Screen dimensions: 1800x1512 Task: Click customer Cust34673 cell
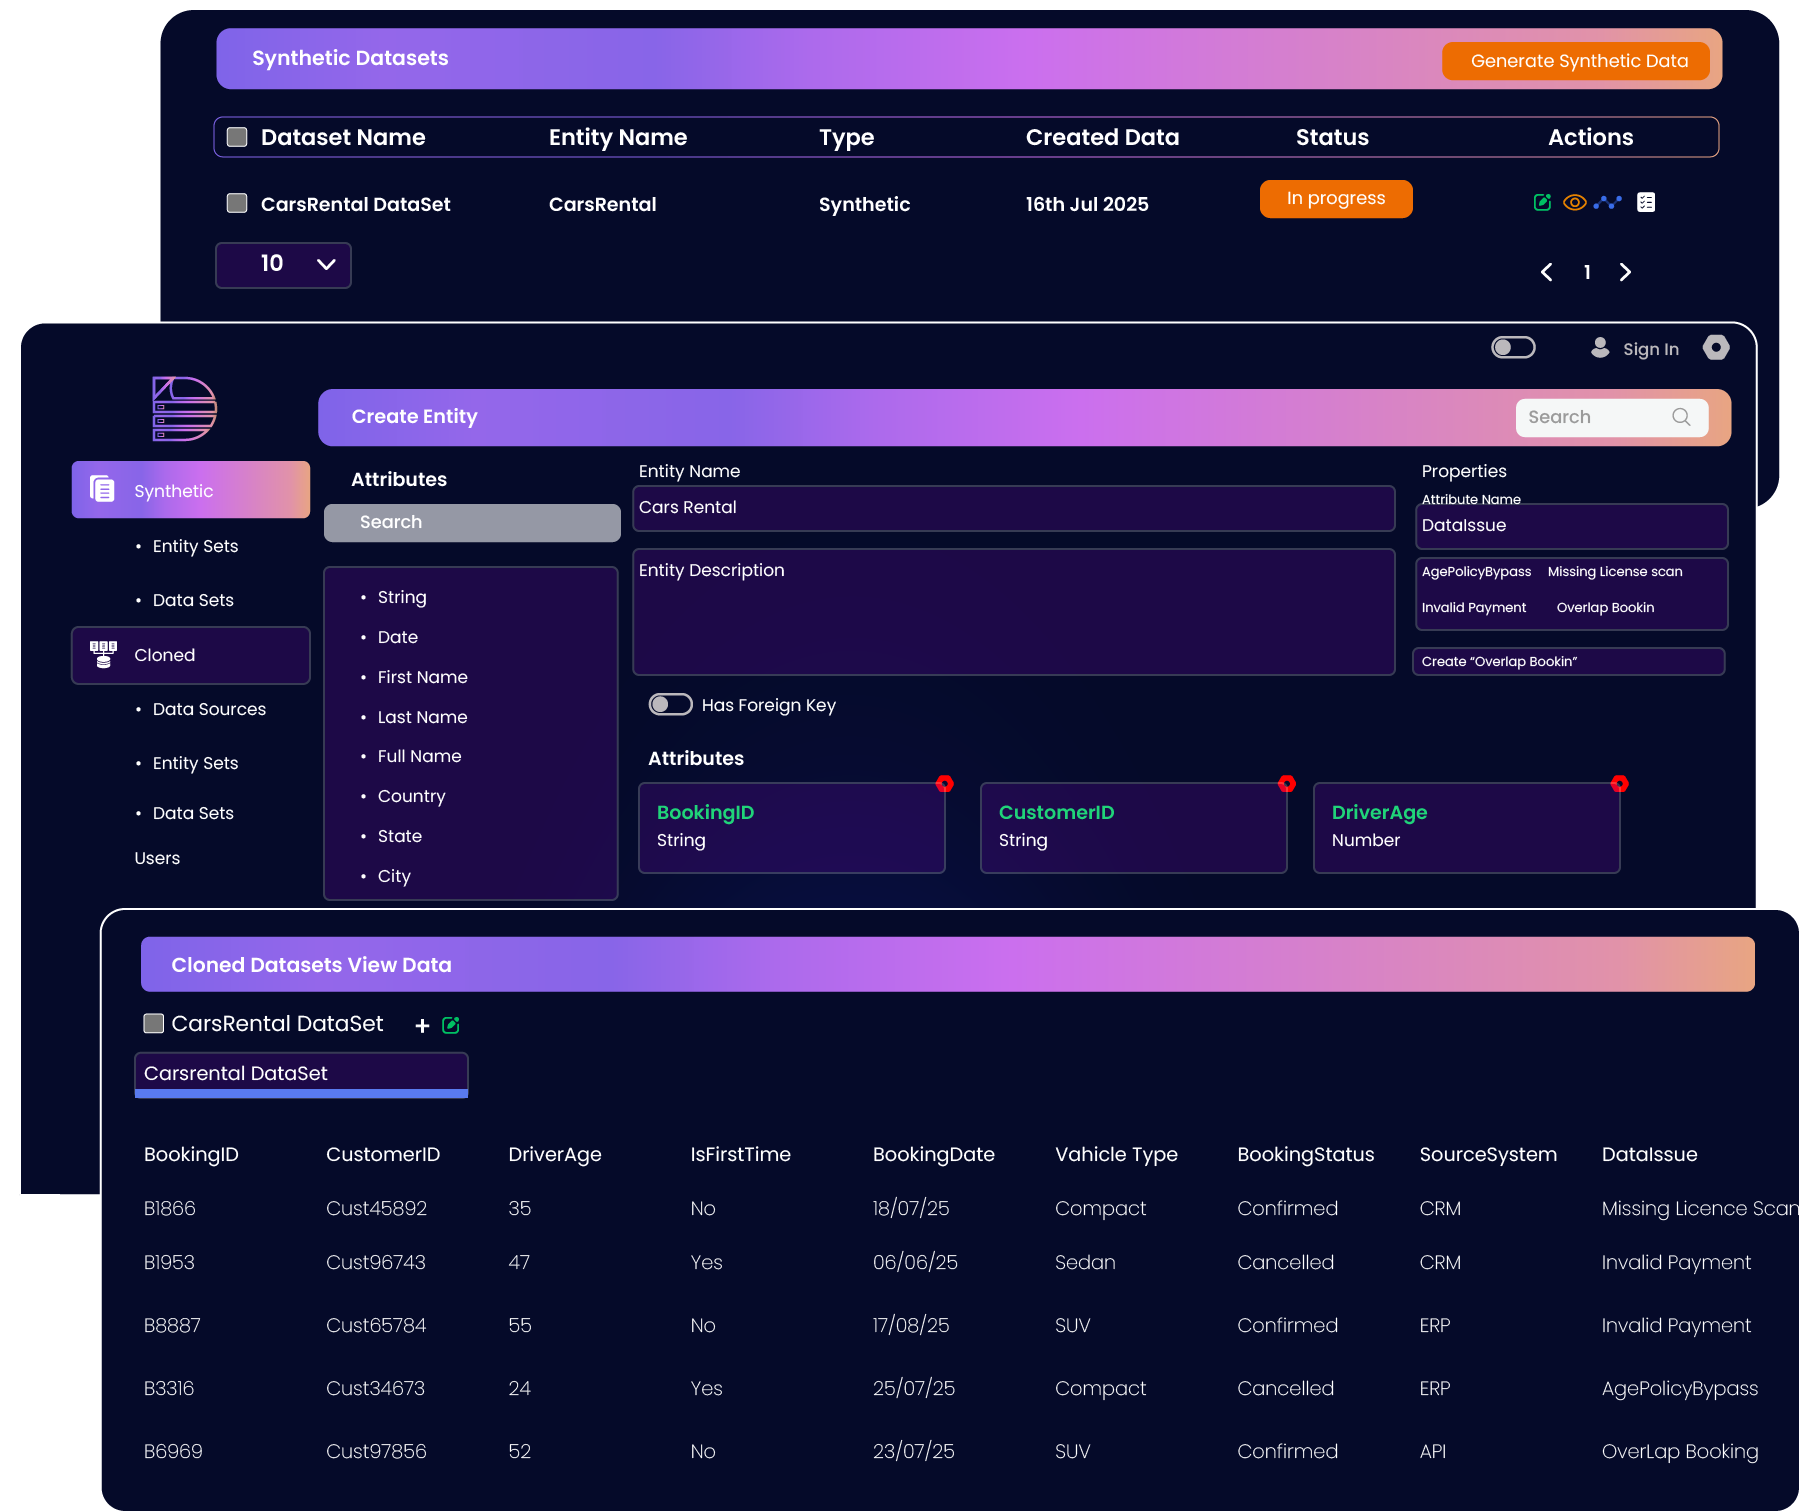(375, 1389)
